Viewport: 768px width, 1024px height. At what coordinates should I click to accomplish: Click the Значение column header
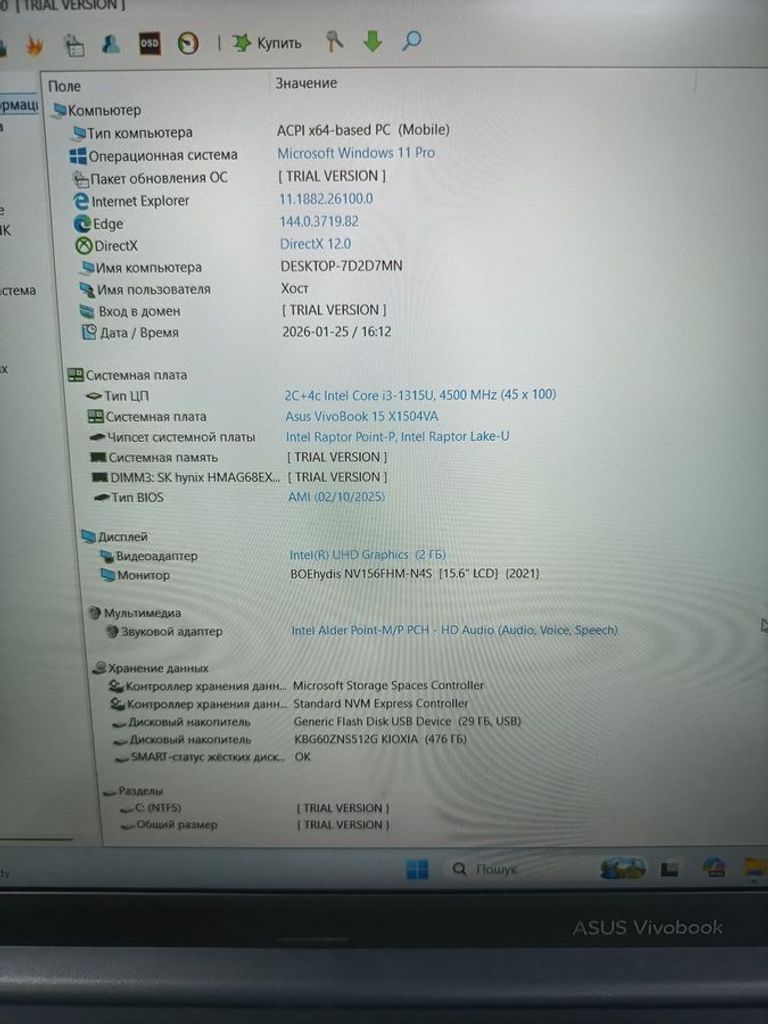coord(306,83)
